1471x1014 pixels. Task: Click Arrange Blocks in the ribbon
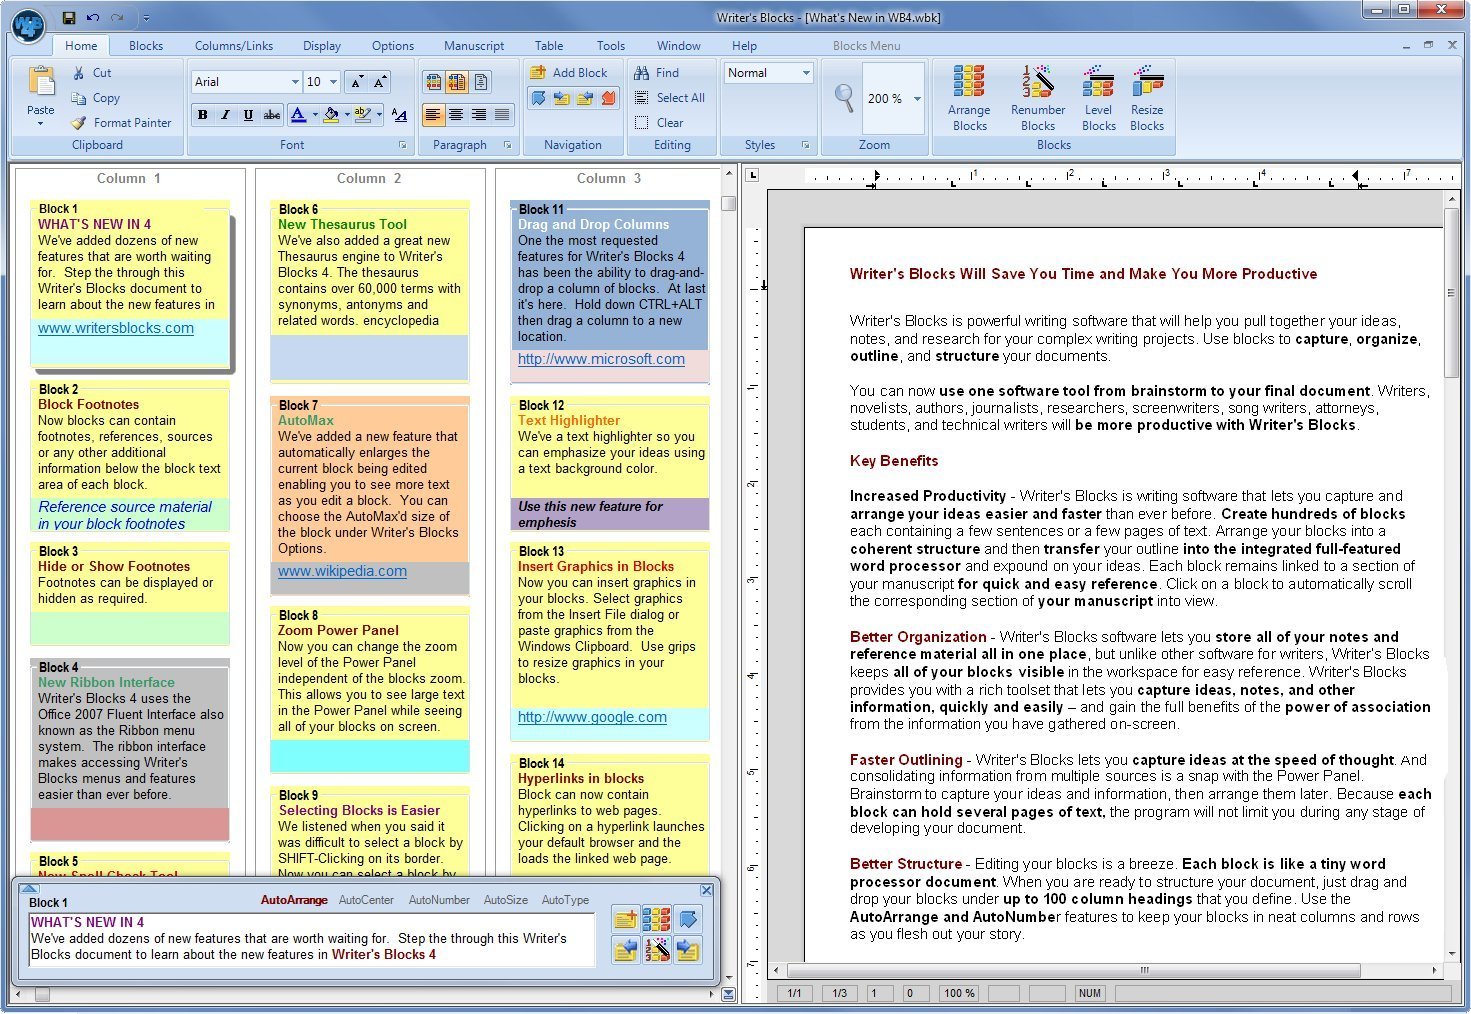(969, 98)
